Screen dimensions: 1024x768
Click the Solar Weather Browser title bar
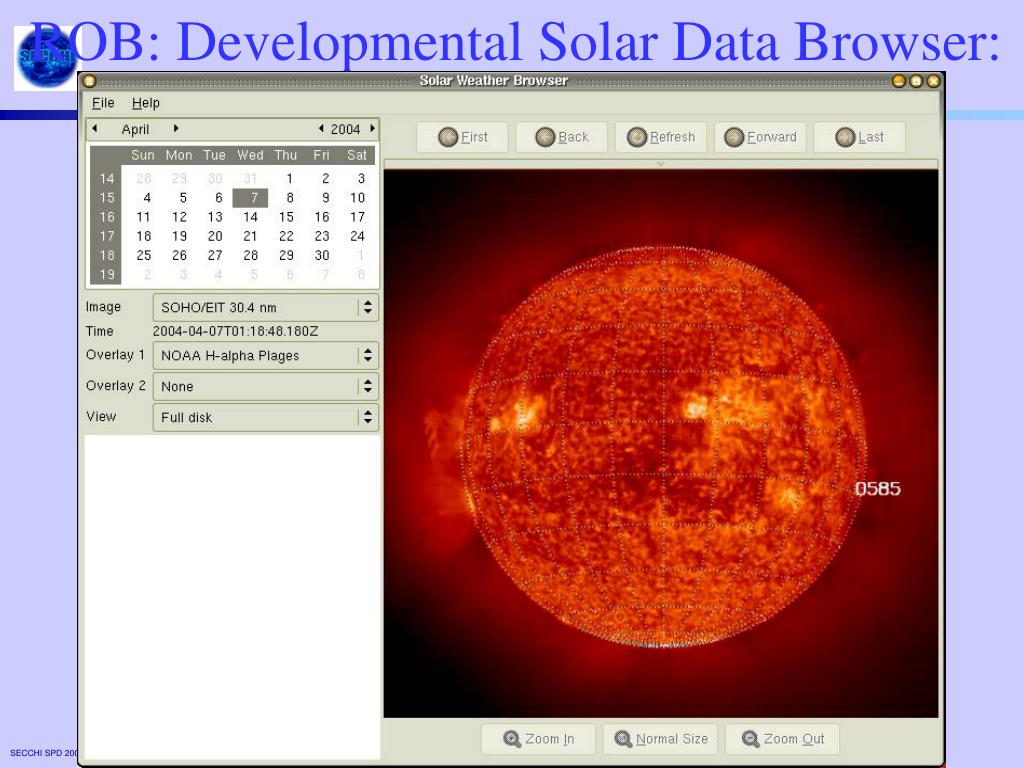[494, 80]
